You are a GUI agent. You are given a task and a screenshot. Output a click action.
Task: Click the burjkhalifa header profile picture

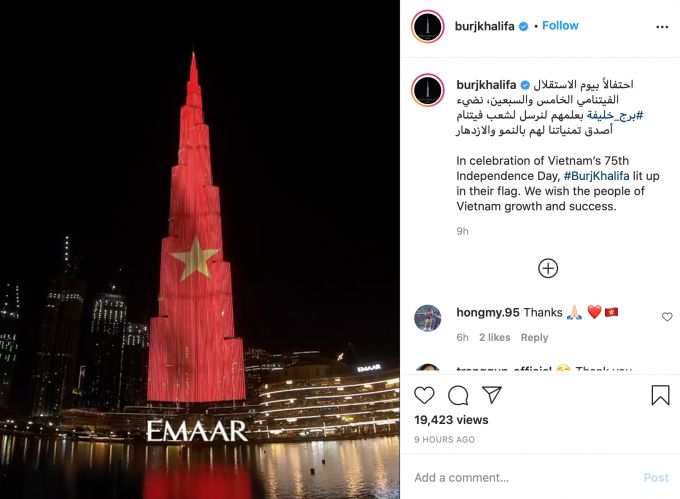click(428, 26)
